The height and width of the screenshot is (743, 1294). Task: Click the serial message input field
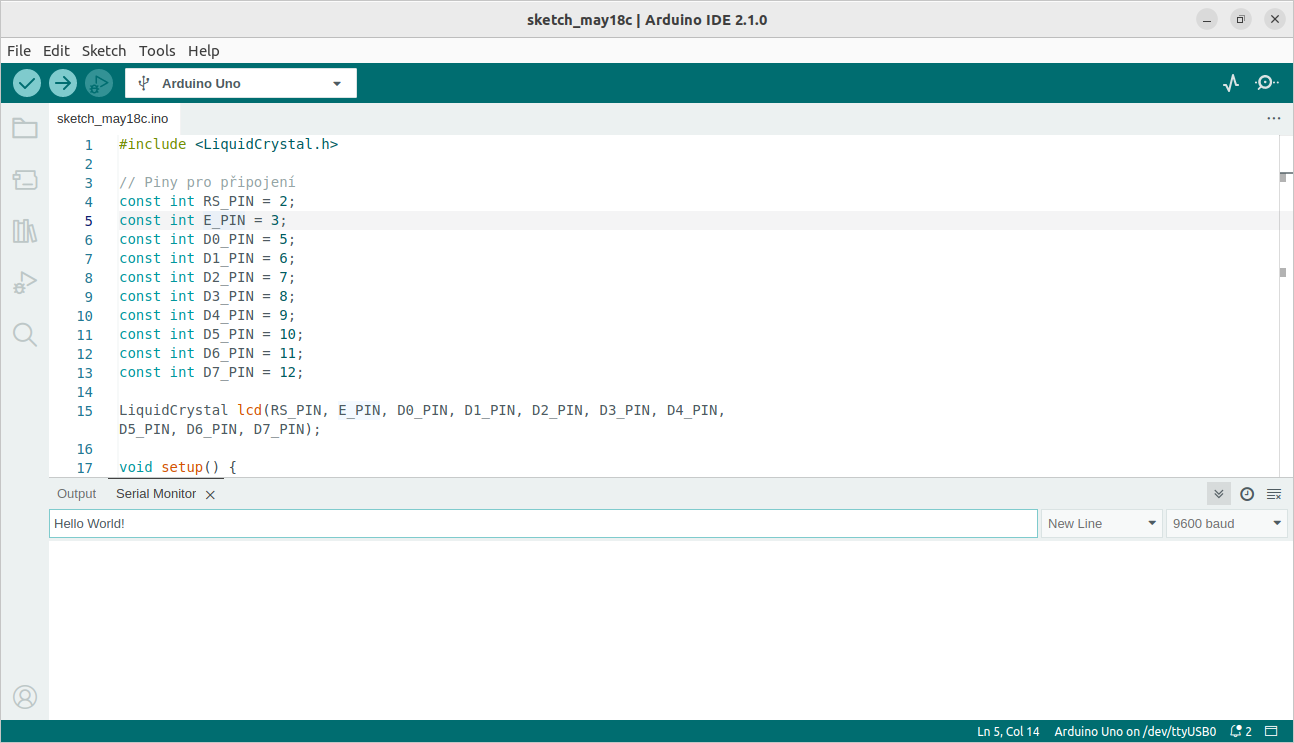tap(543, 524)
